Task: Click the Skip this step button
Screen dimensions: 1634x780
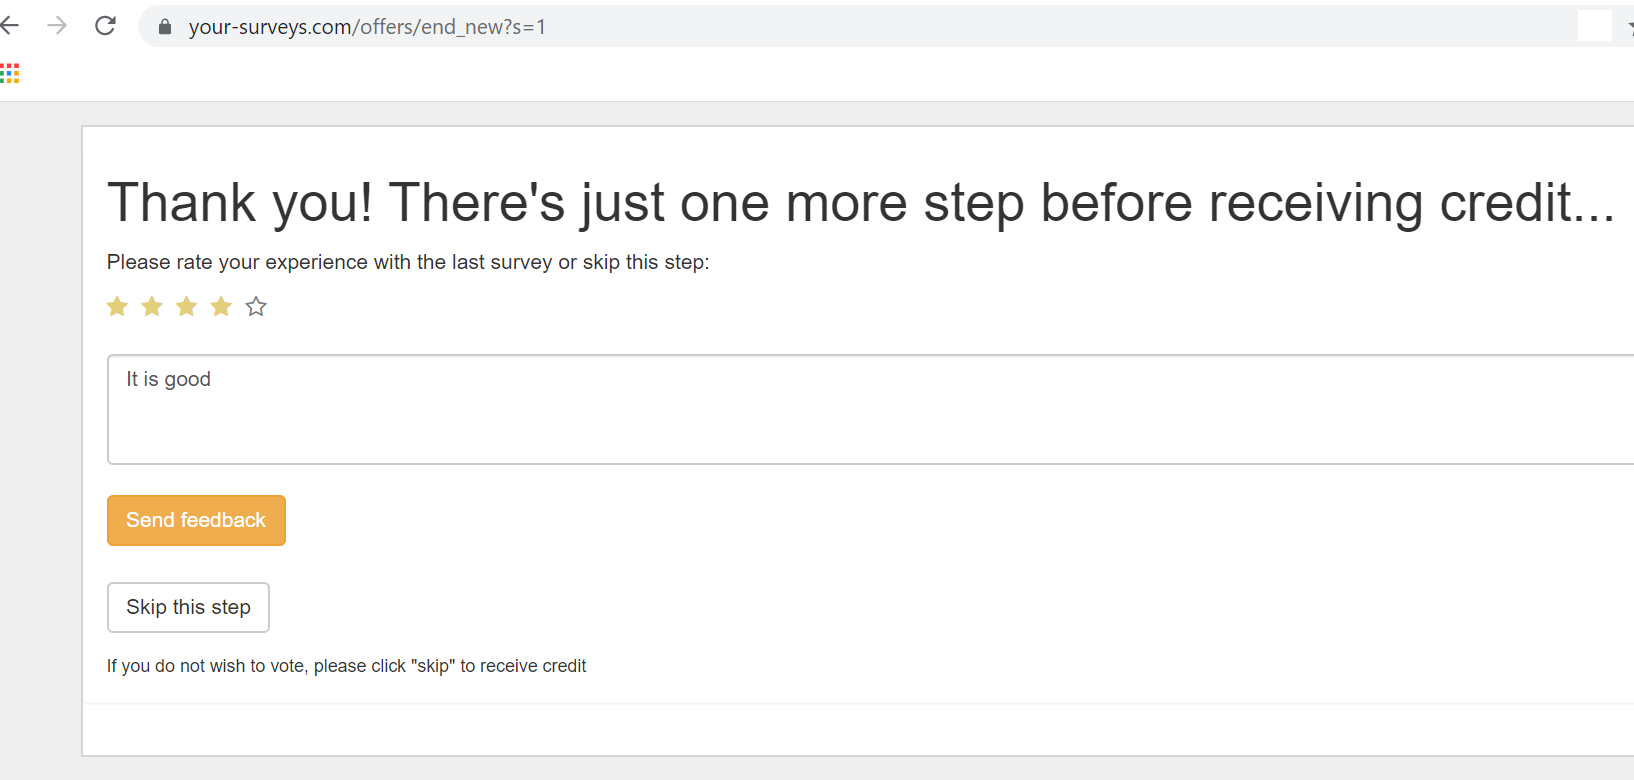Action: (188, 607)
